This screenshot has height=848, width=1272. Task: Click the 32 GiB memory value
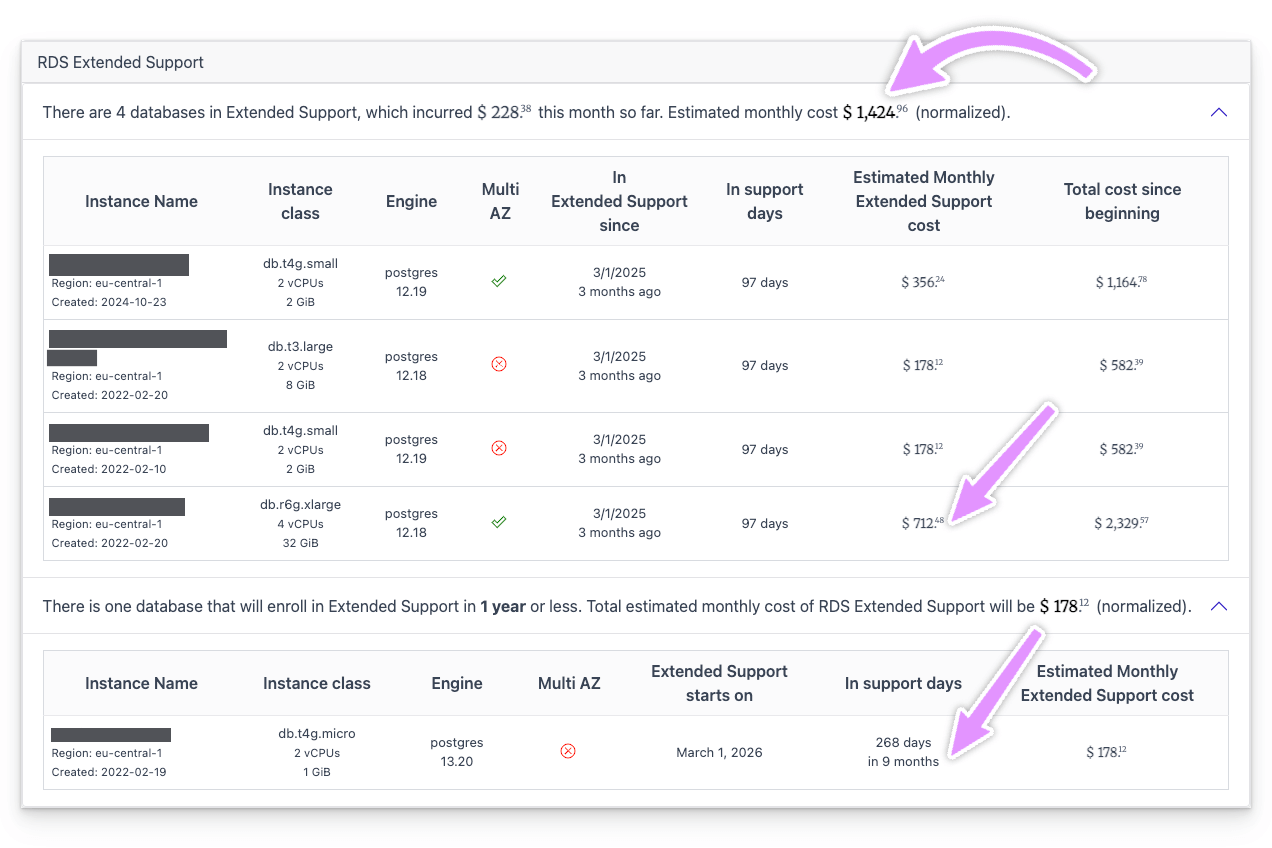tap(300, 543)
